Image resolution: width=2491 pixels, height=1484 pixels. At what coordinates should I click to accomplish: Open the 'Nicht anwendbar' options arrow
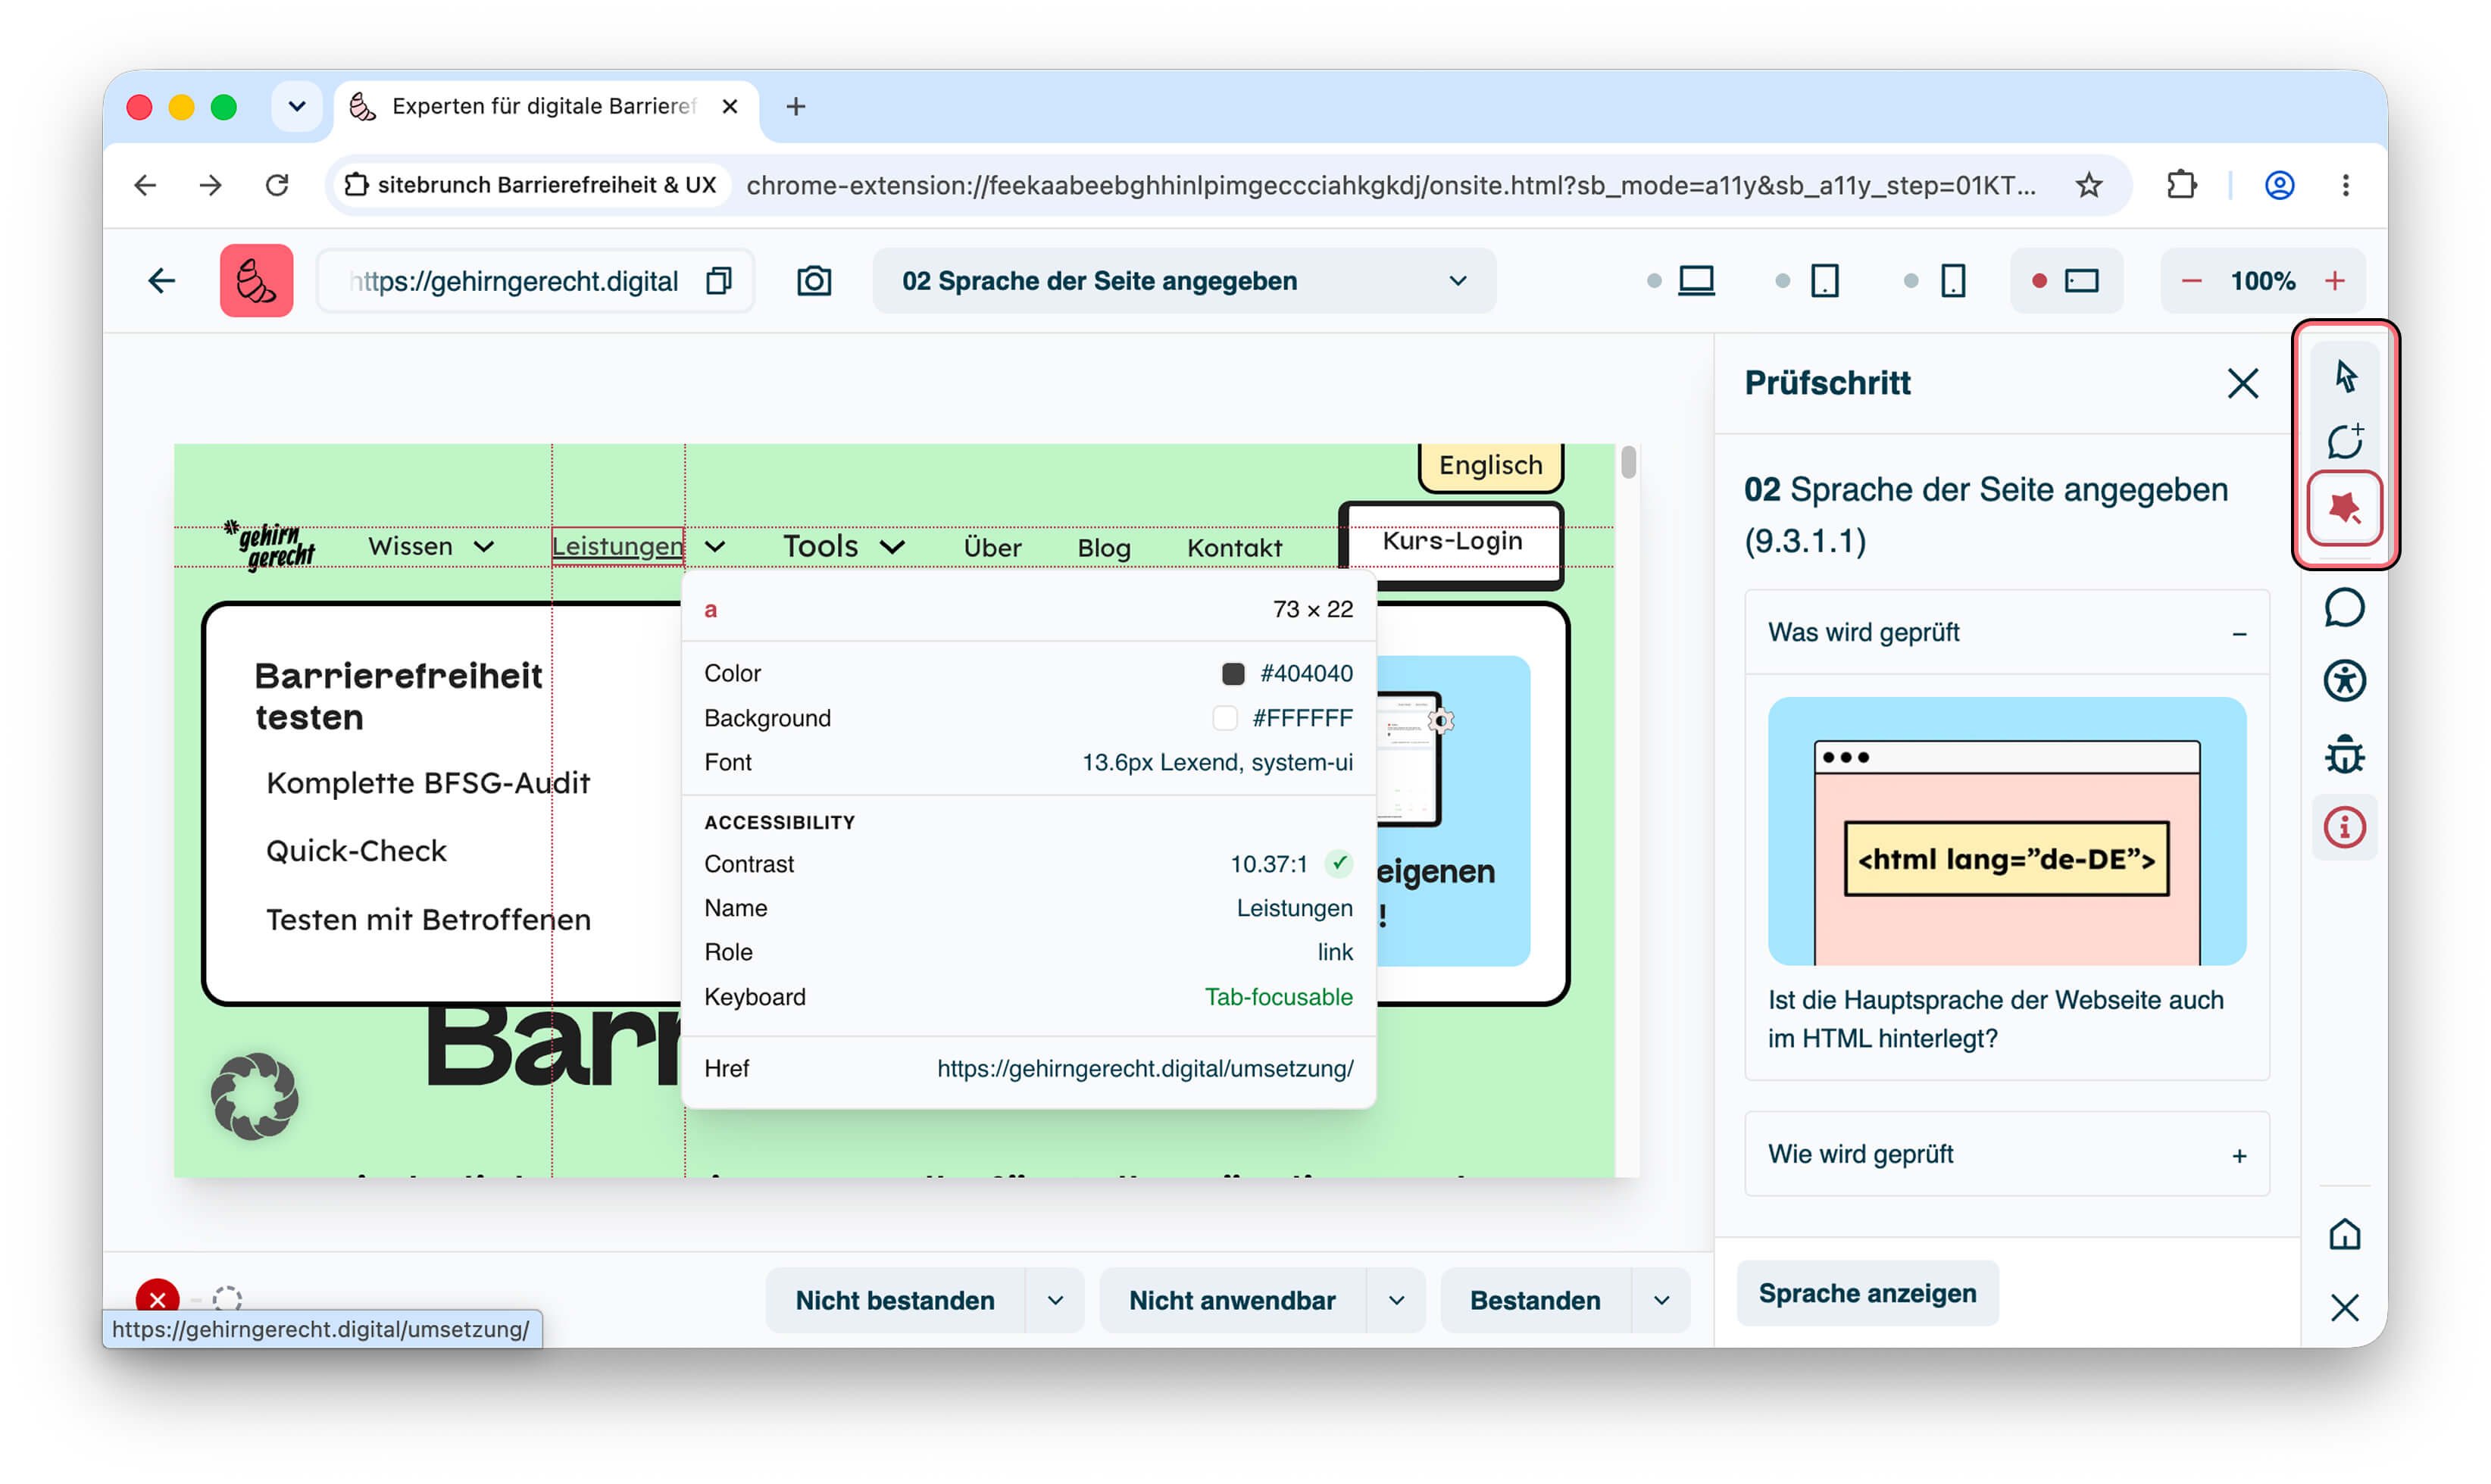tap(1396, 1300)
